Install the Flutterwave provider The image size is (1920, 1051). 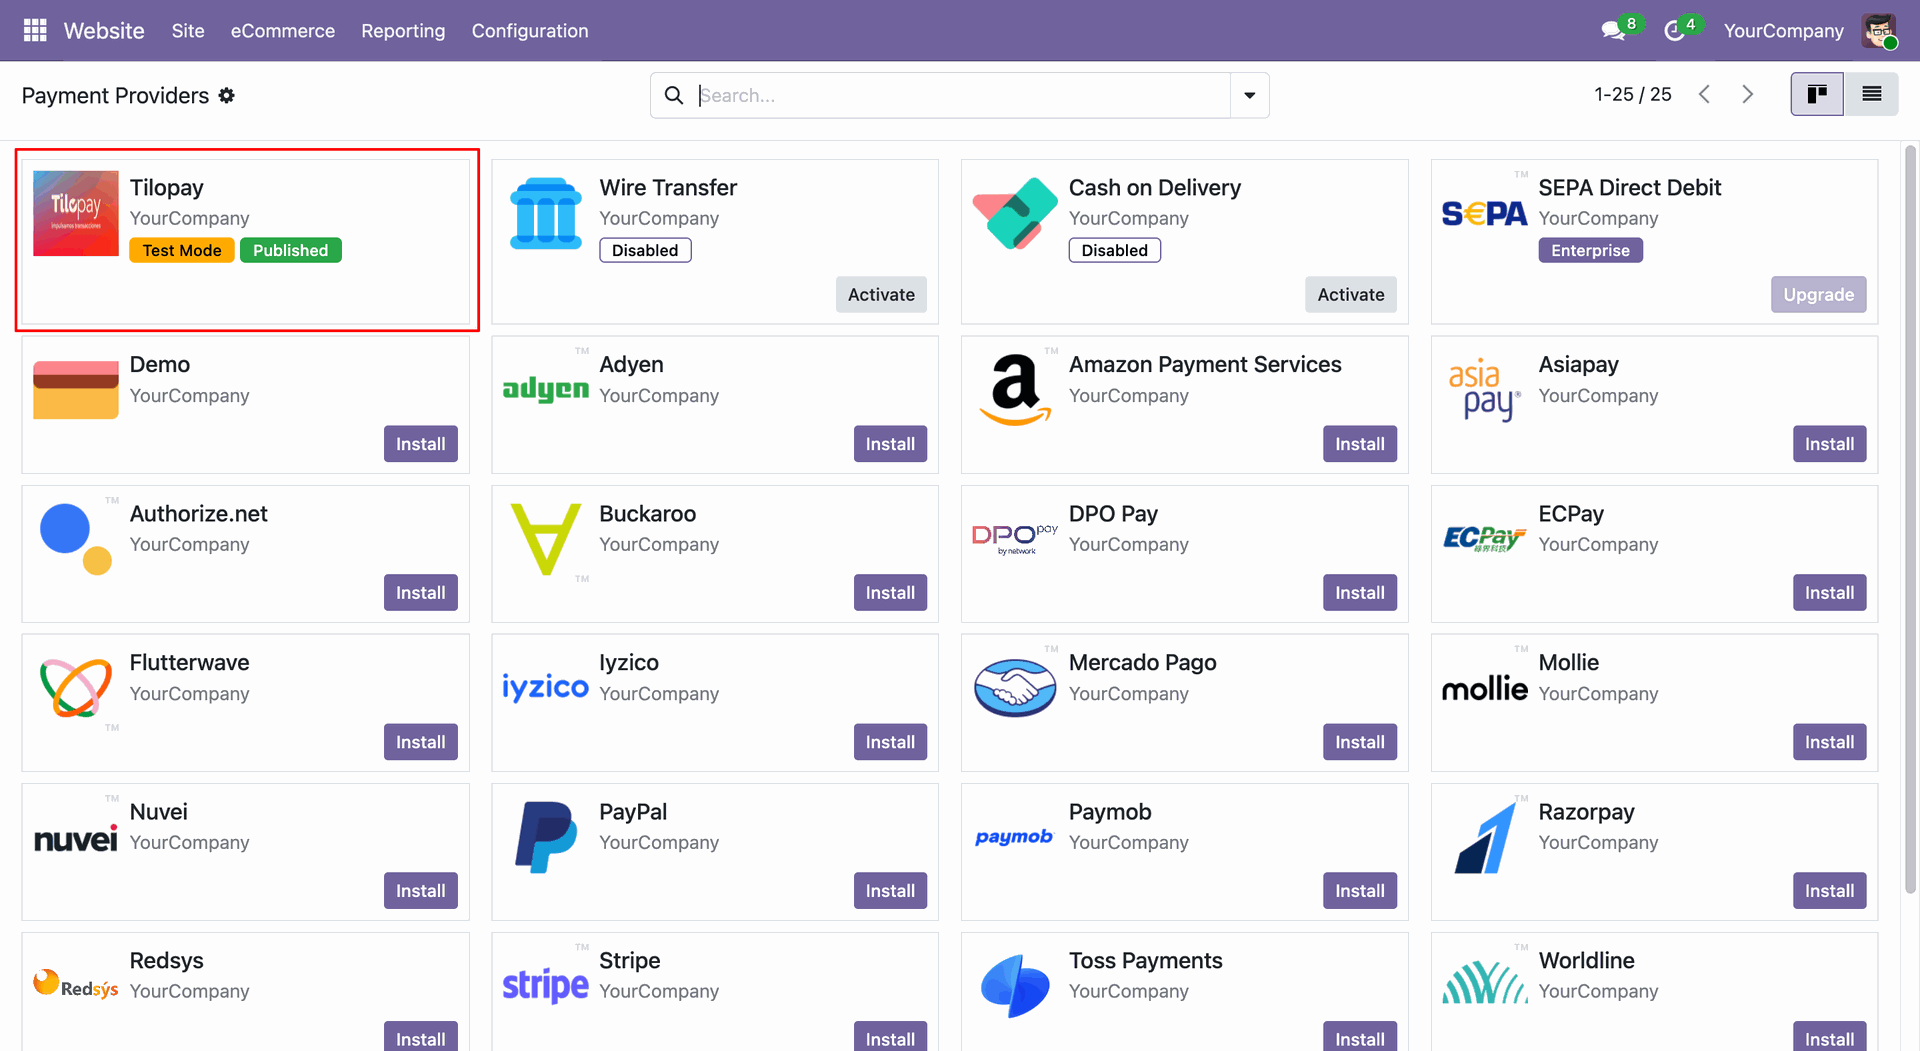(x=421, y=741)
